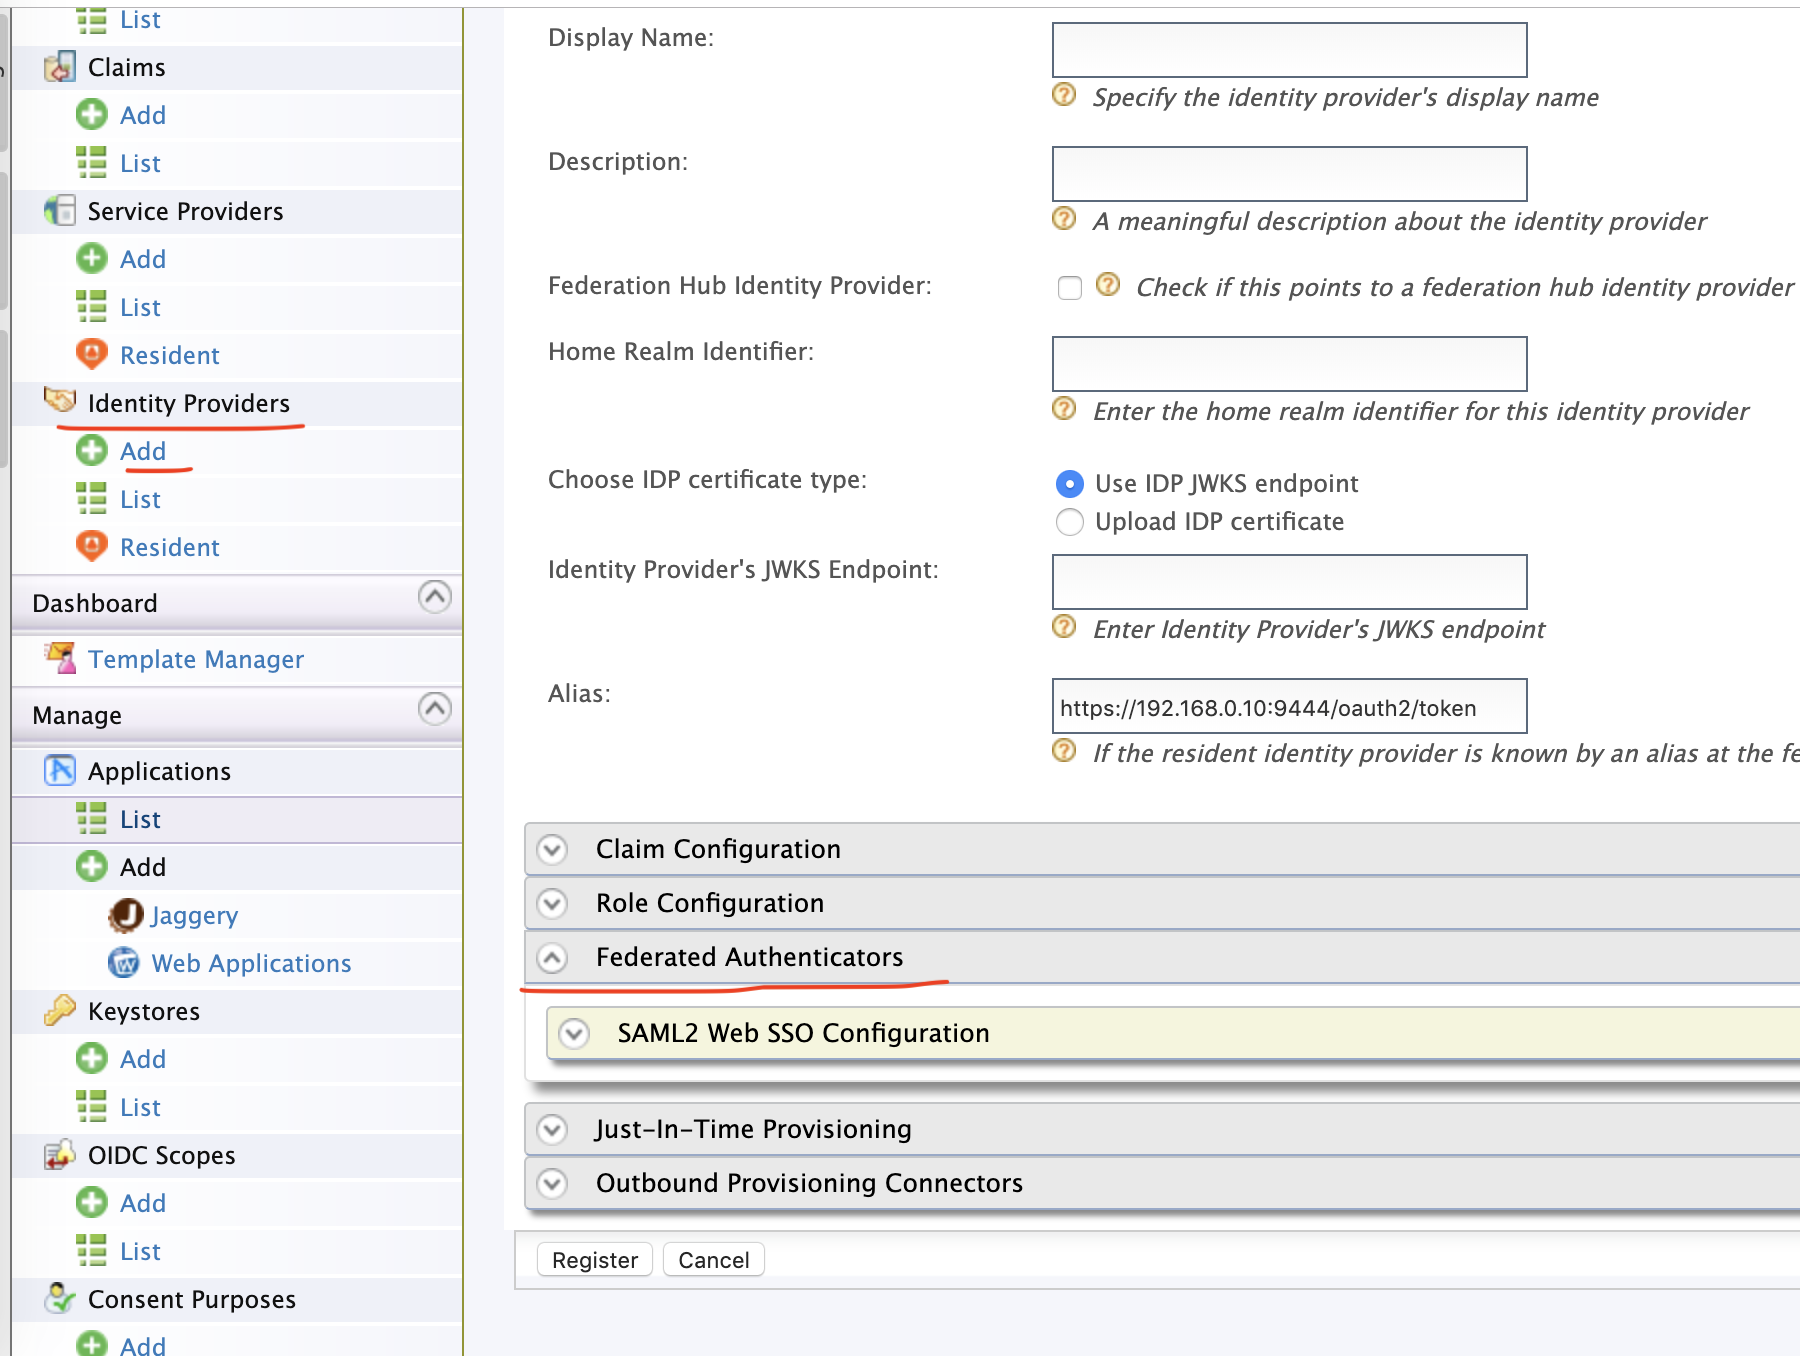Click help icon beside Display Name hint
This screenshot has width=1800, height=1356.
(1064, 95)
